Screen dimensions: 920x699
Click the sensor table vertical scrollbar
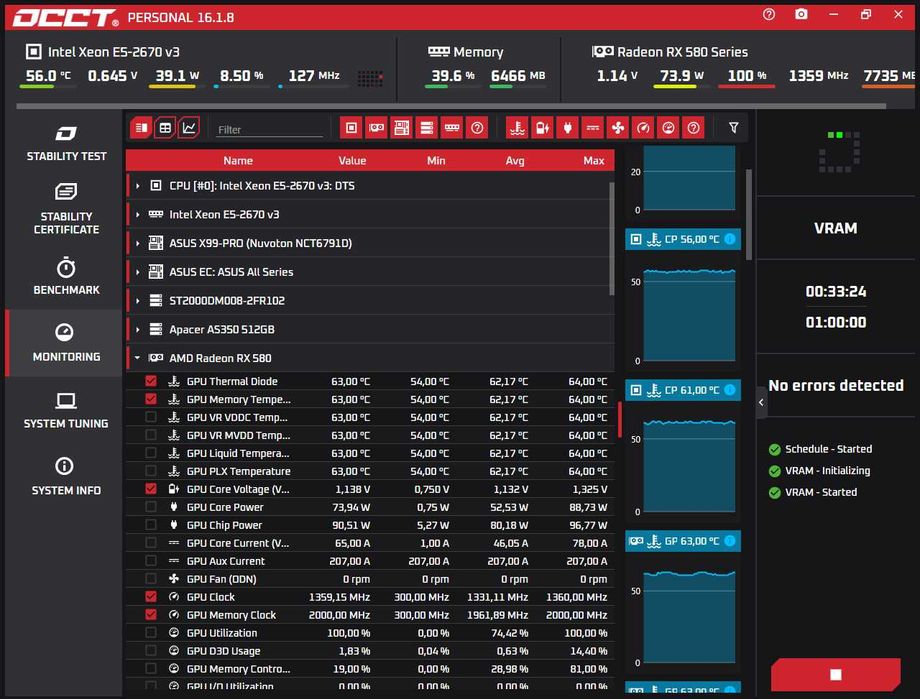[x=612, y=239]
